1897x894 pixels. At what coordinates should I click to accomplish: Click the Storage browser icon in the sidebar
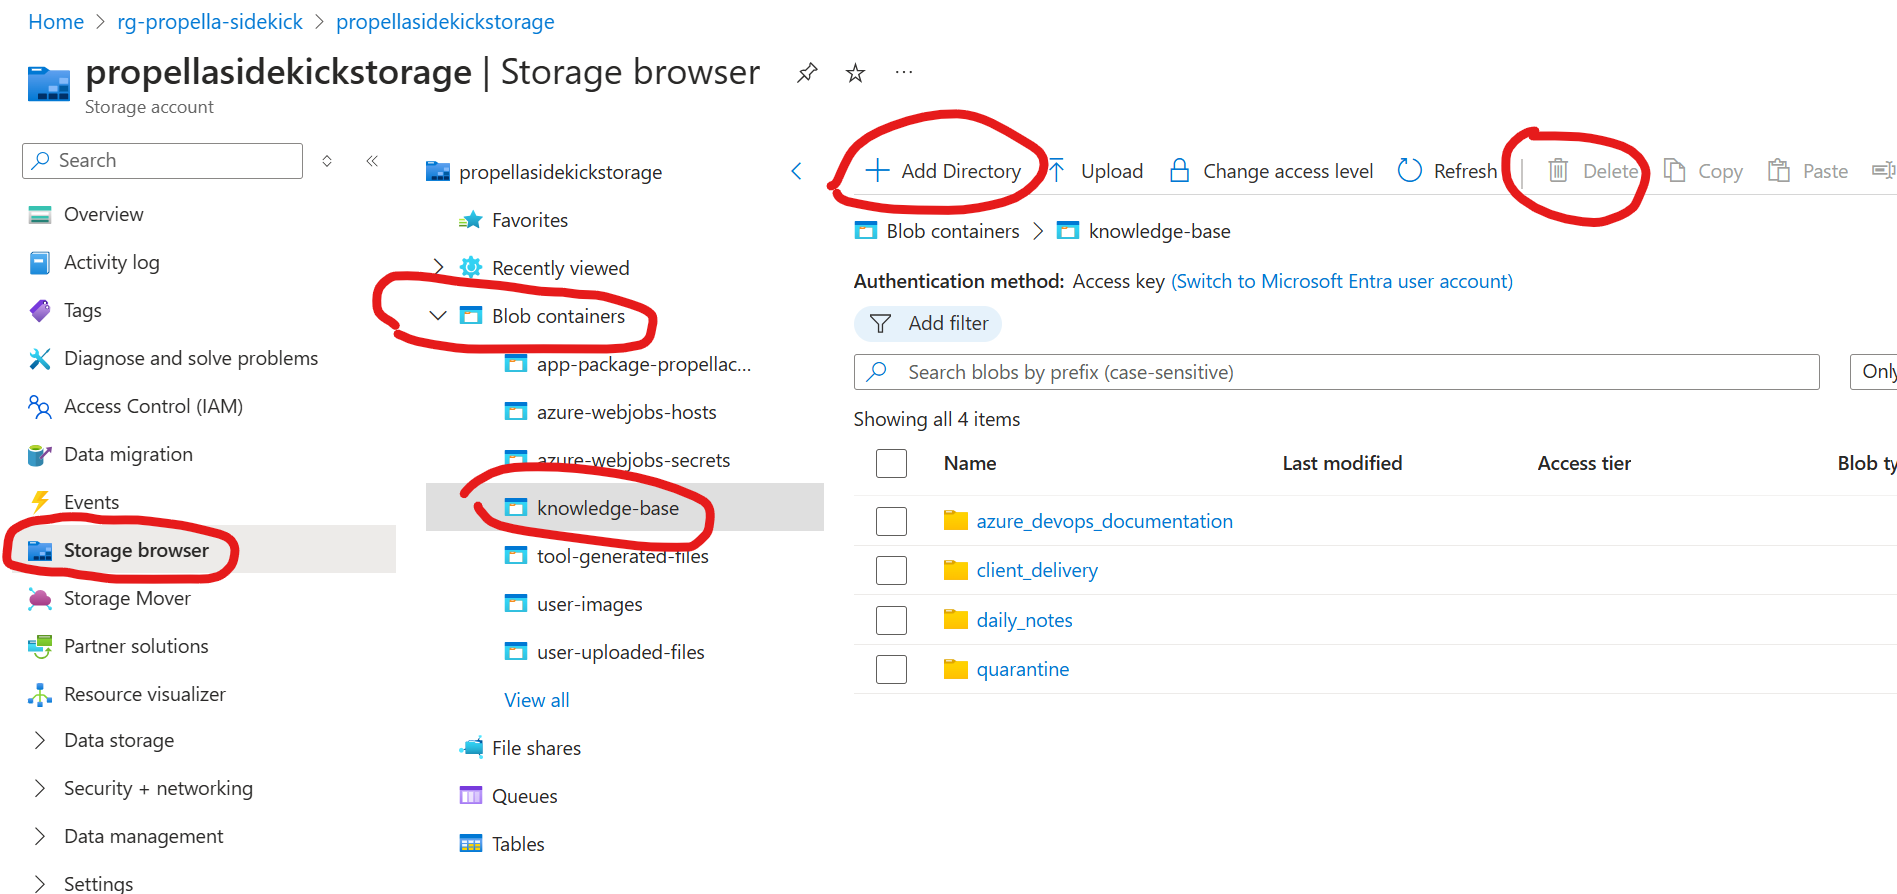click(40, 550)
